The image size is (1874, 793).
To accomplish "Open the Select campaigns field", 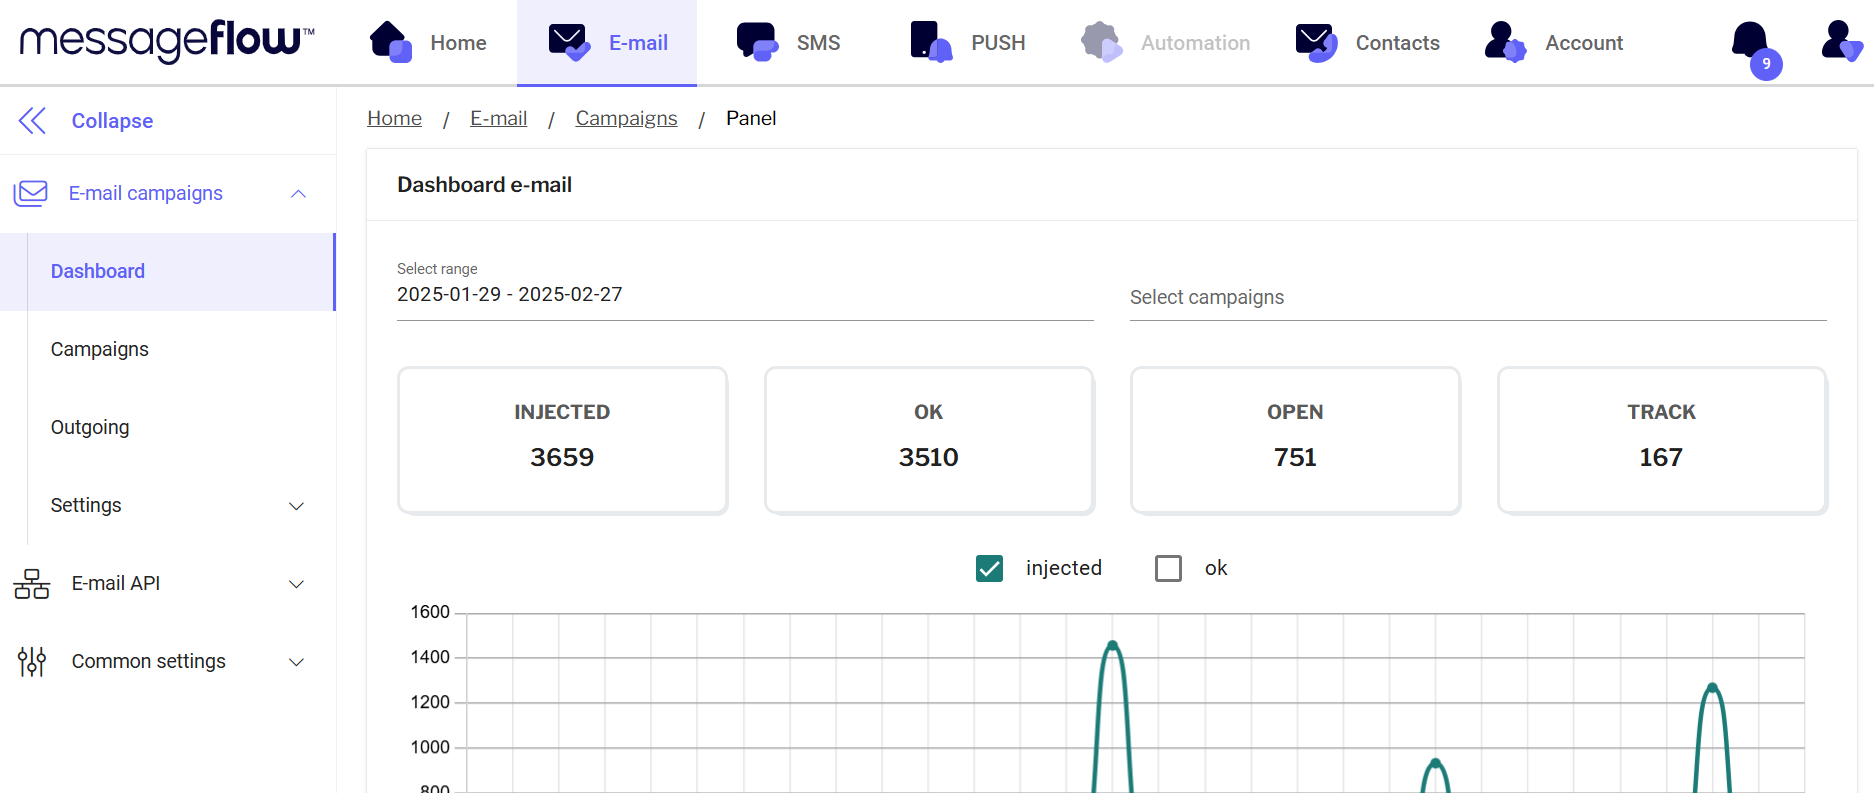I will [x=1477, y=297].
